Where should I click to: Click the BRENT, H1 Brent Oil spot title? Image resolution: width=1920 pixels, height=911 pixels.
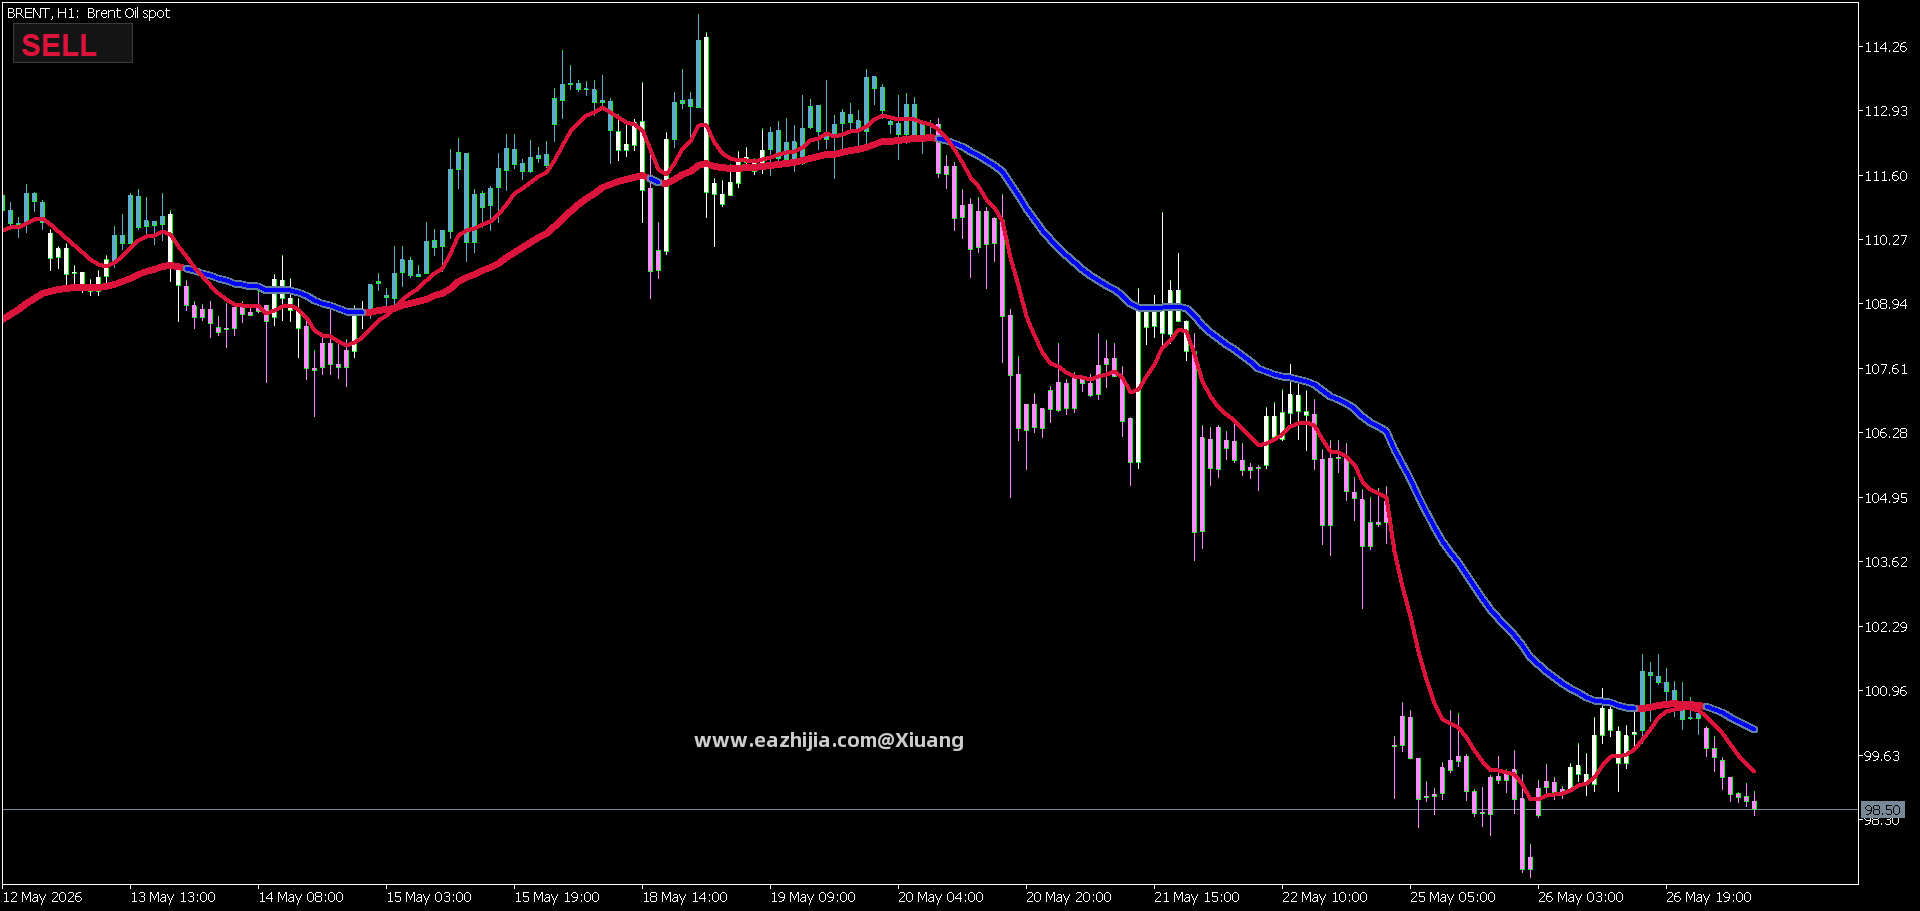pyautogui.click(x=88, y=13)
